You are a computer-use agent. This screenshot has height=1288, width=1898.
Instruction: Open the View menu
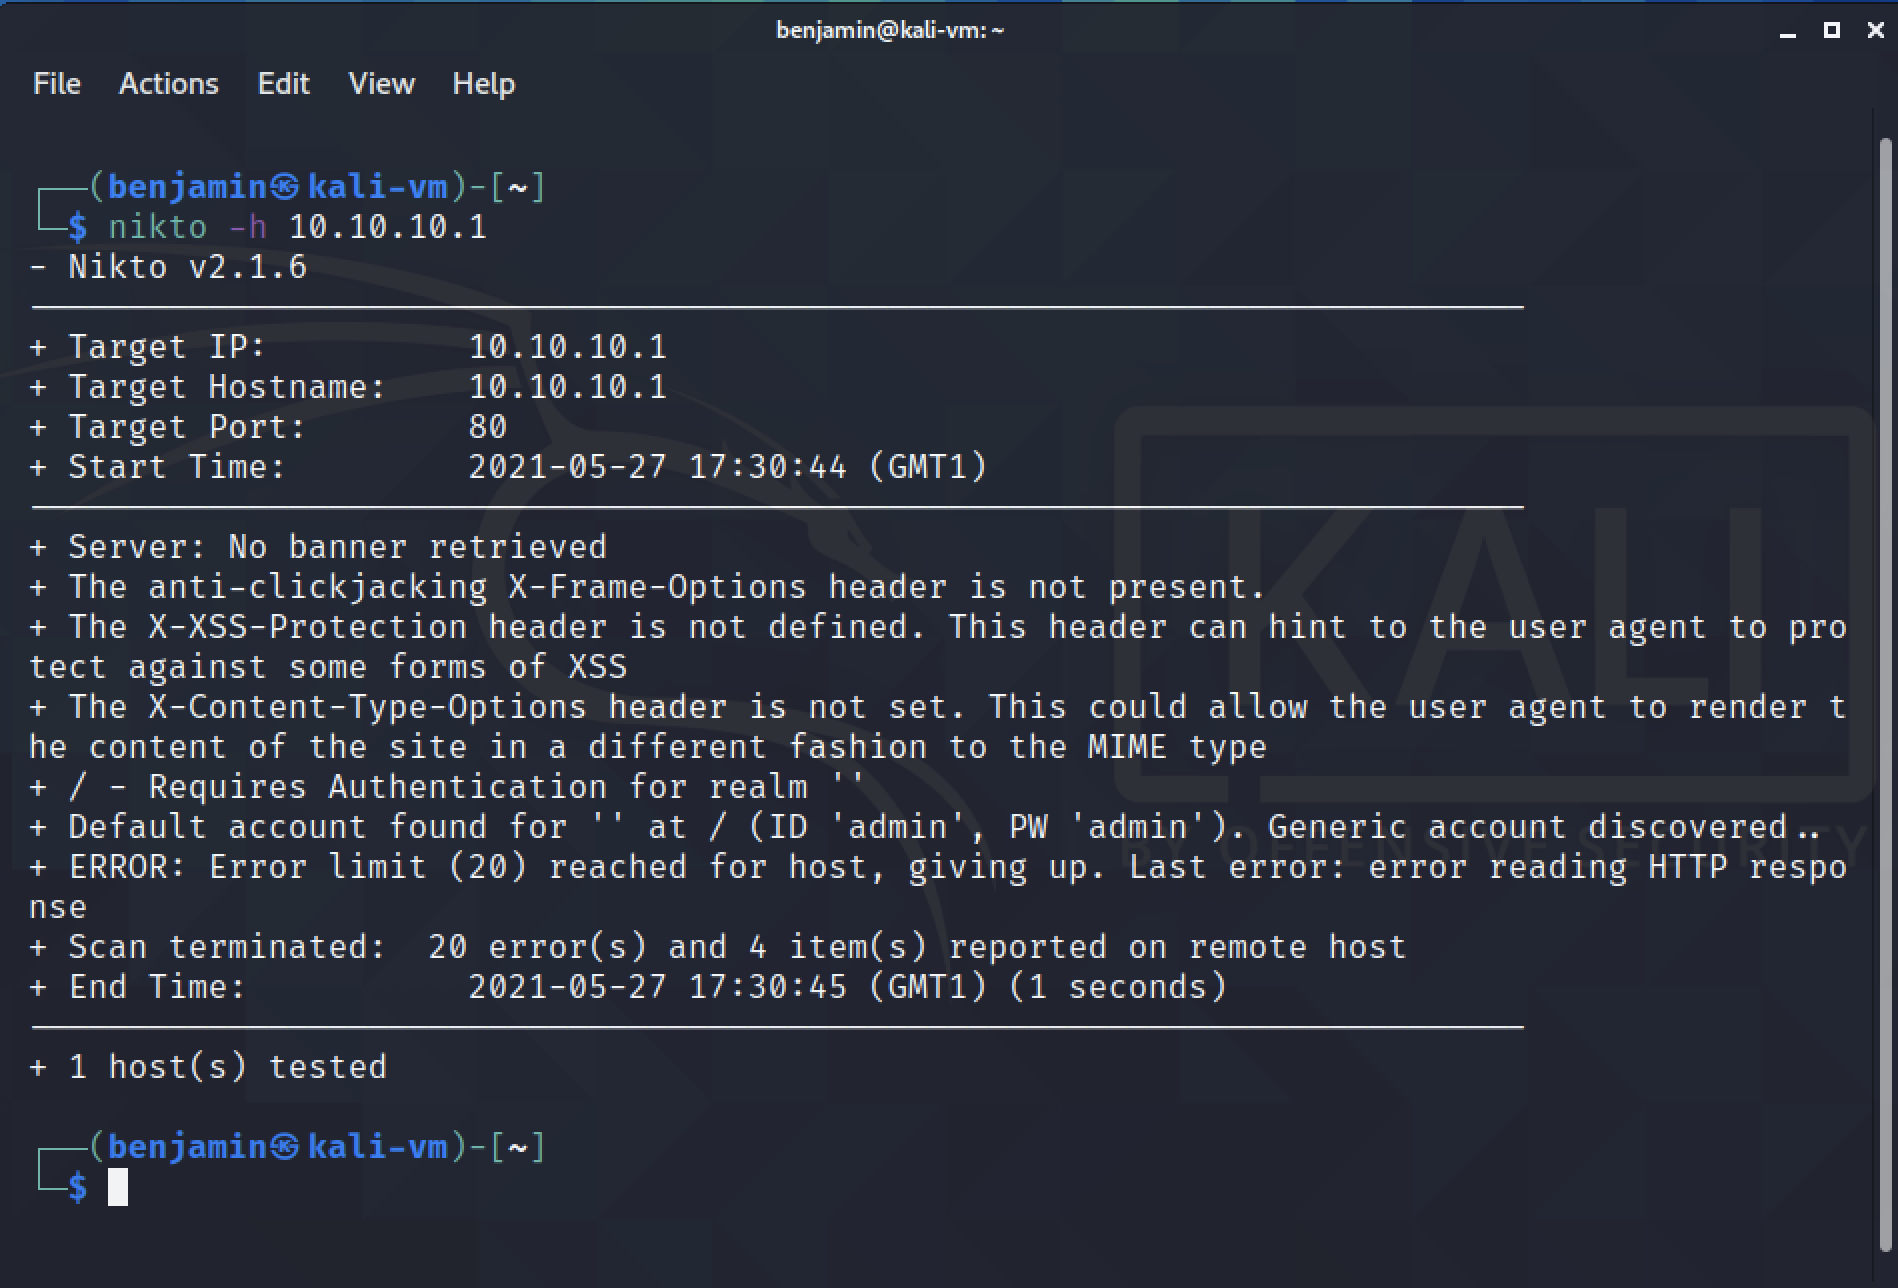pyautogui.click(x=381, y=84)
